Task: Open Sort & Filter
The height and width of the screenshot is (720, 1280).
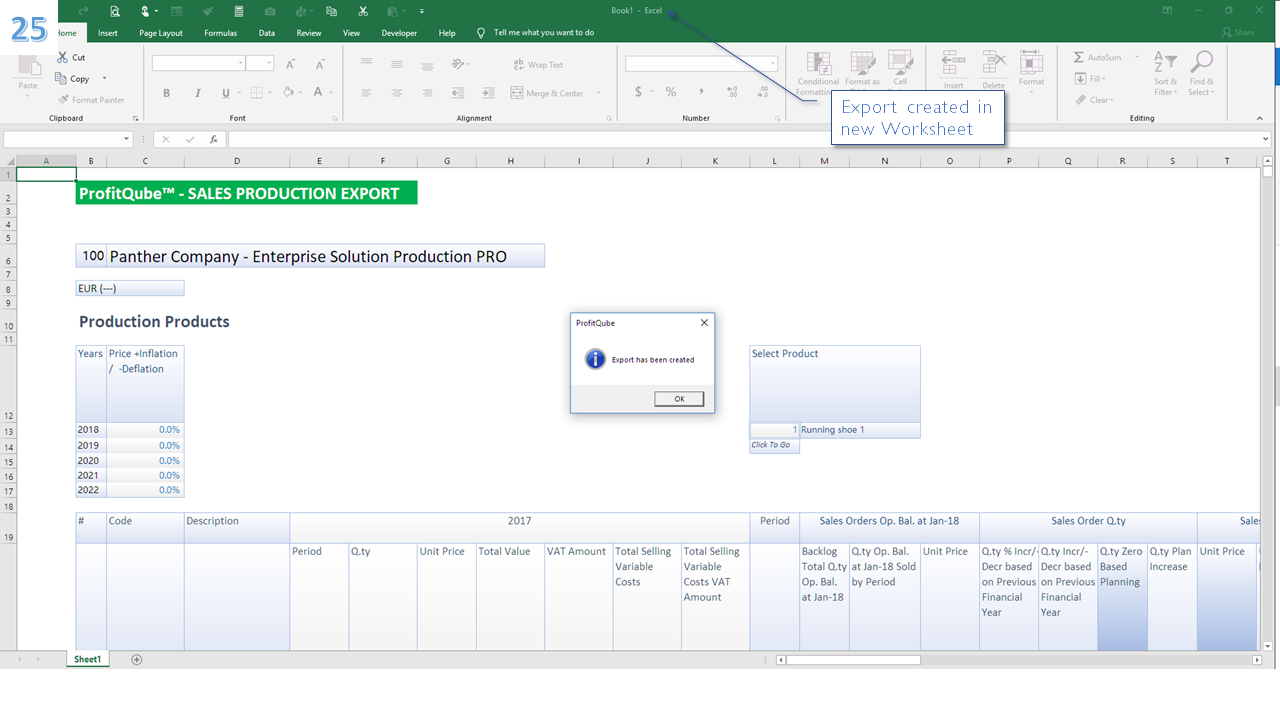Action: (x=1166, y=74)
